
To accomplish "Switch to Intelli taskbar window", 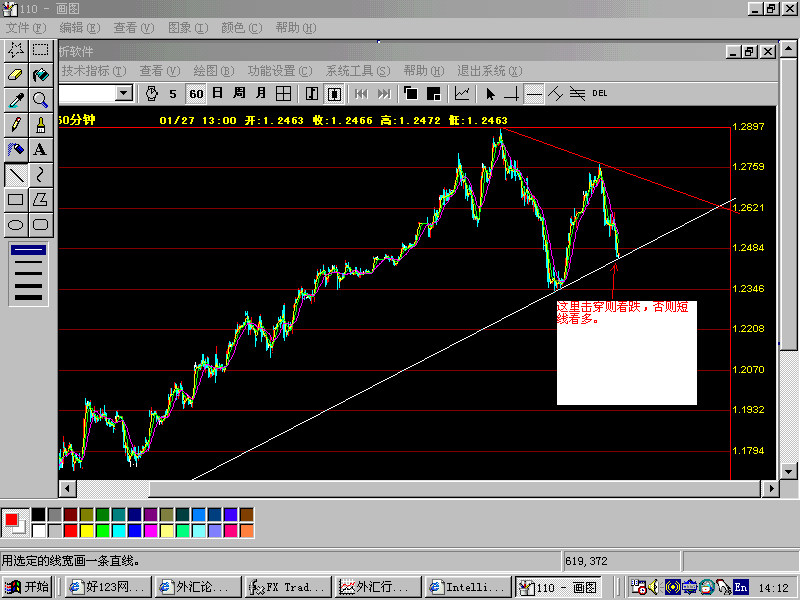I will [x=468, y=587].
